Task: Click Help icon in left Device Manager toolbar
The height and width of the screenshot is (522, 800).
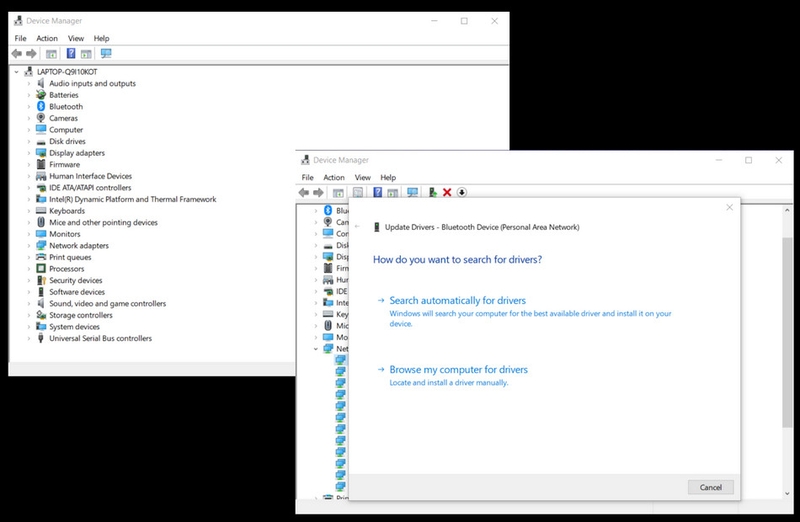Action: [x=71, y=54]
